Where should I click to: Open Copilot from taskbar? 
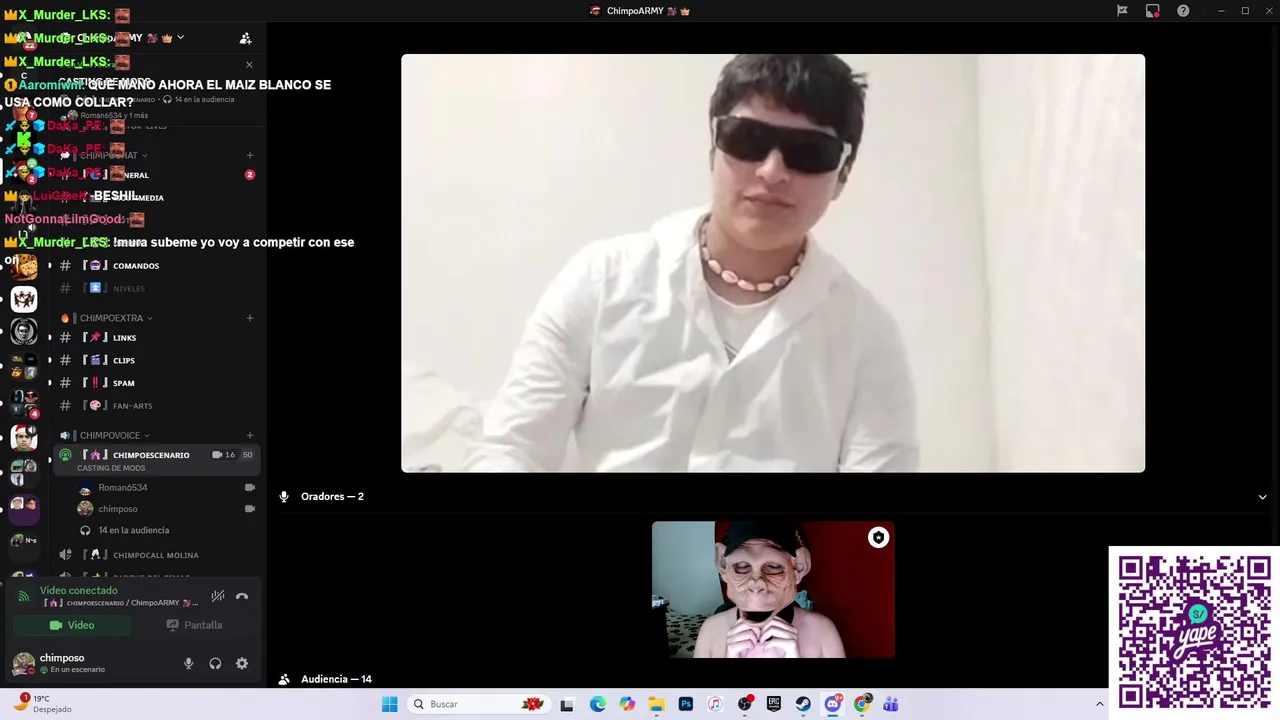click(x=627, y=705)
